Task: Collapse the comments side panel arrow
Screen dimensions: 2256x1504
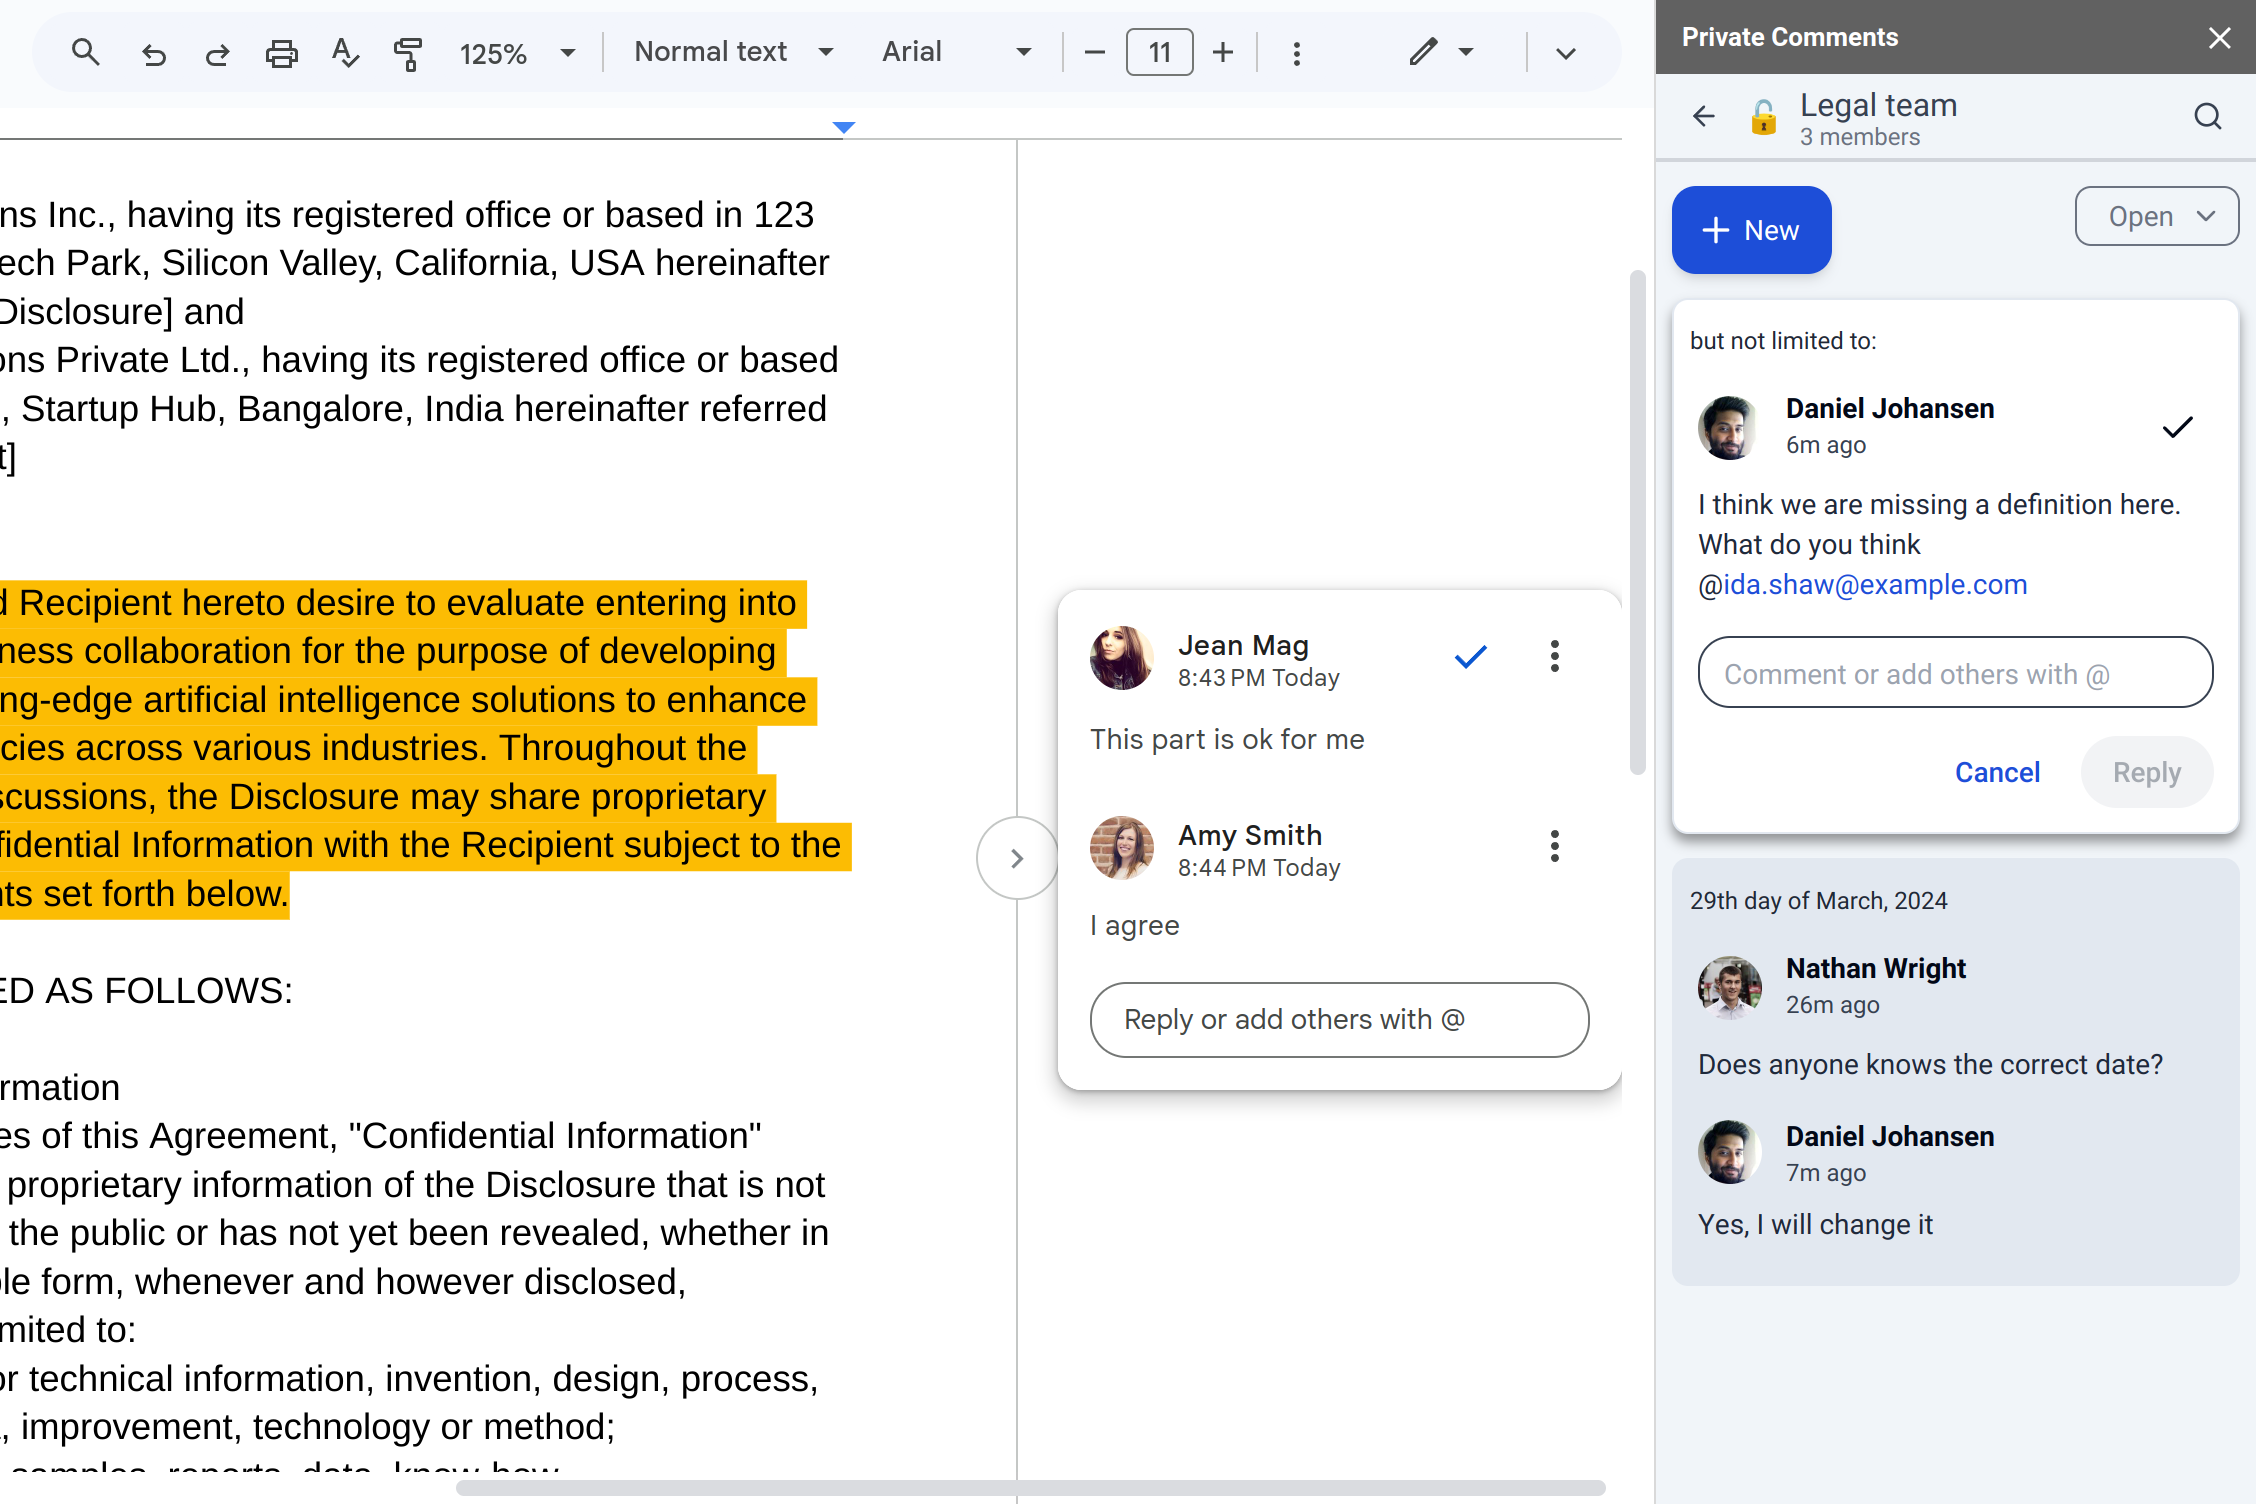Action: click(x=1016, y=858)
